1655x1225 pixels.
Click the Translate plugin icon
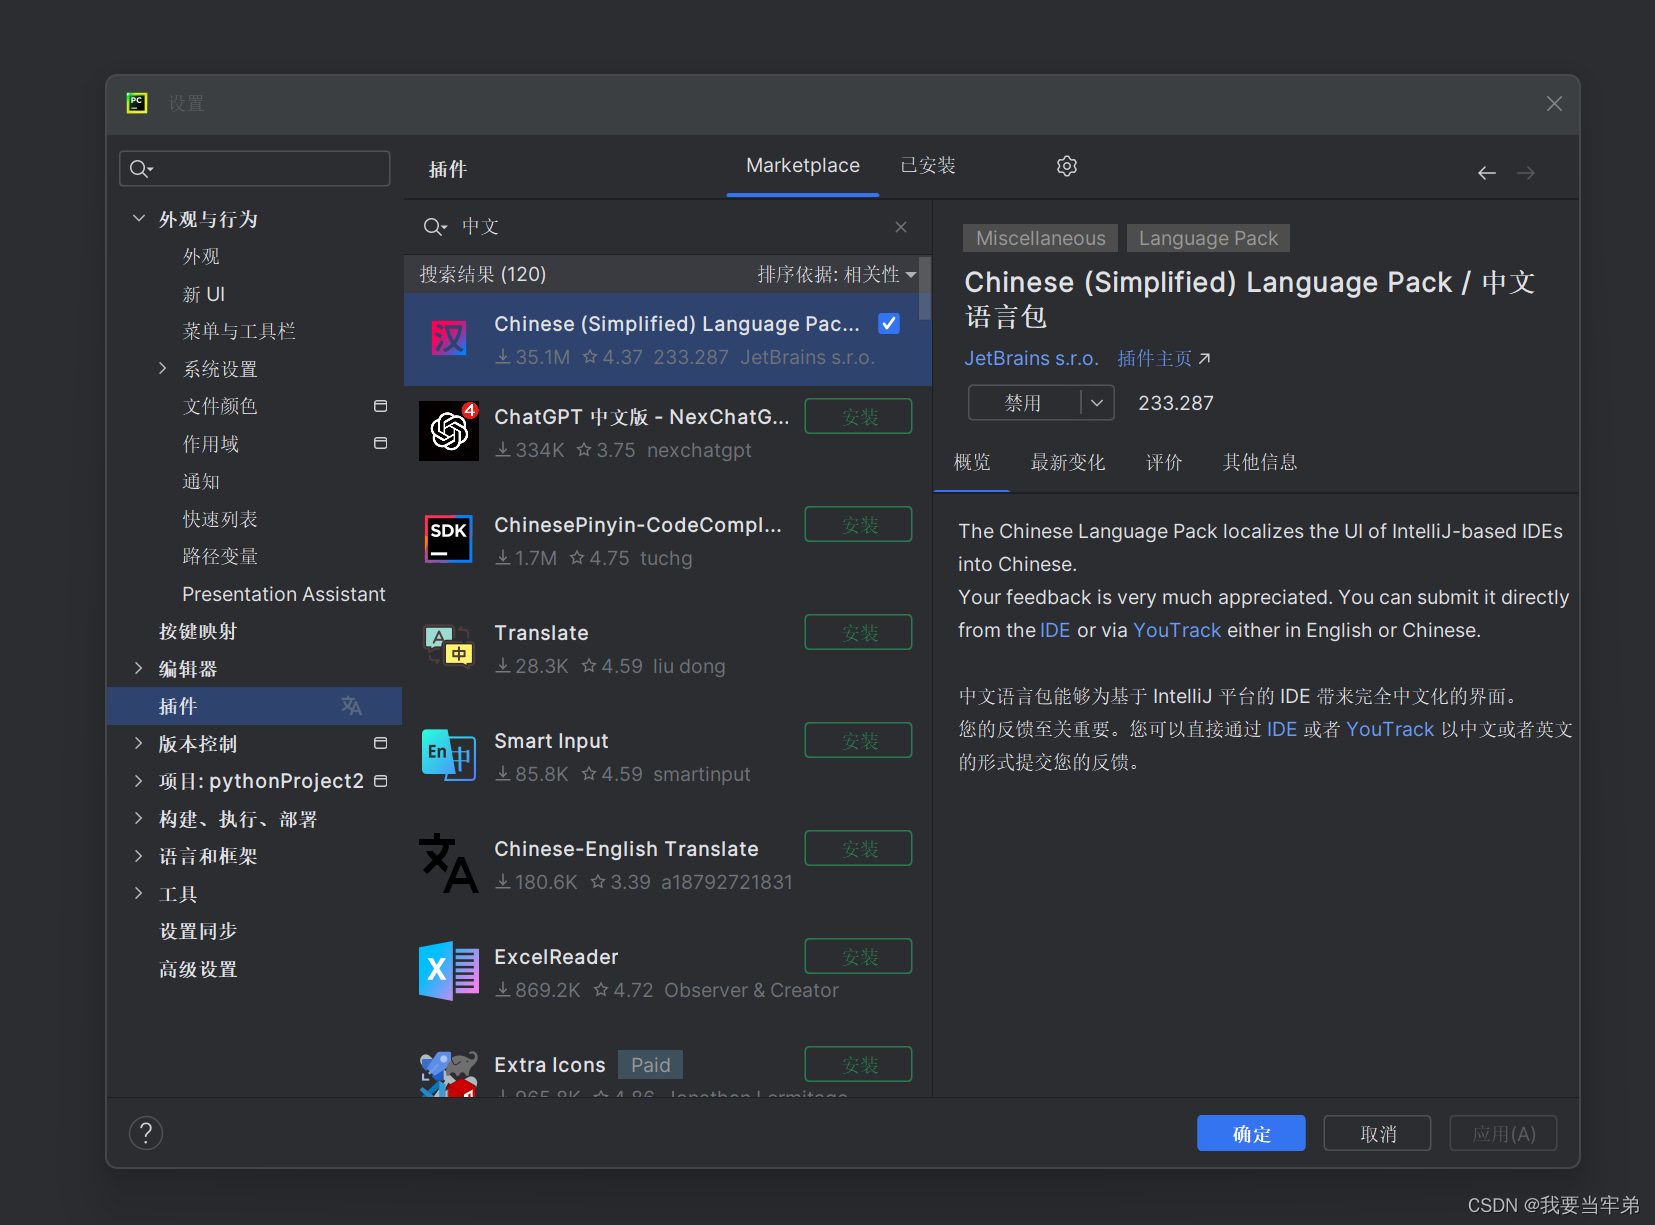pos(448,647)
